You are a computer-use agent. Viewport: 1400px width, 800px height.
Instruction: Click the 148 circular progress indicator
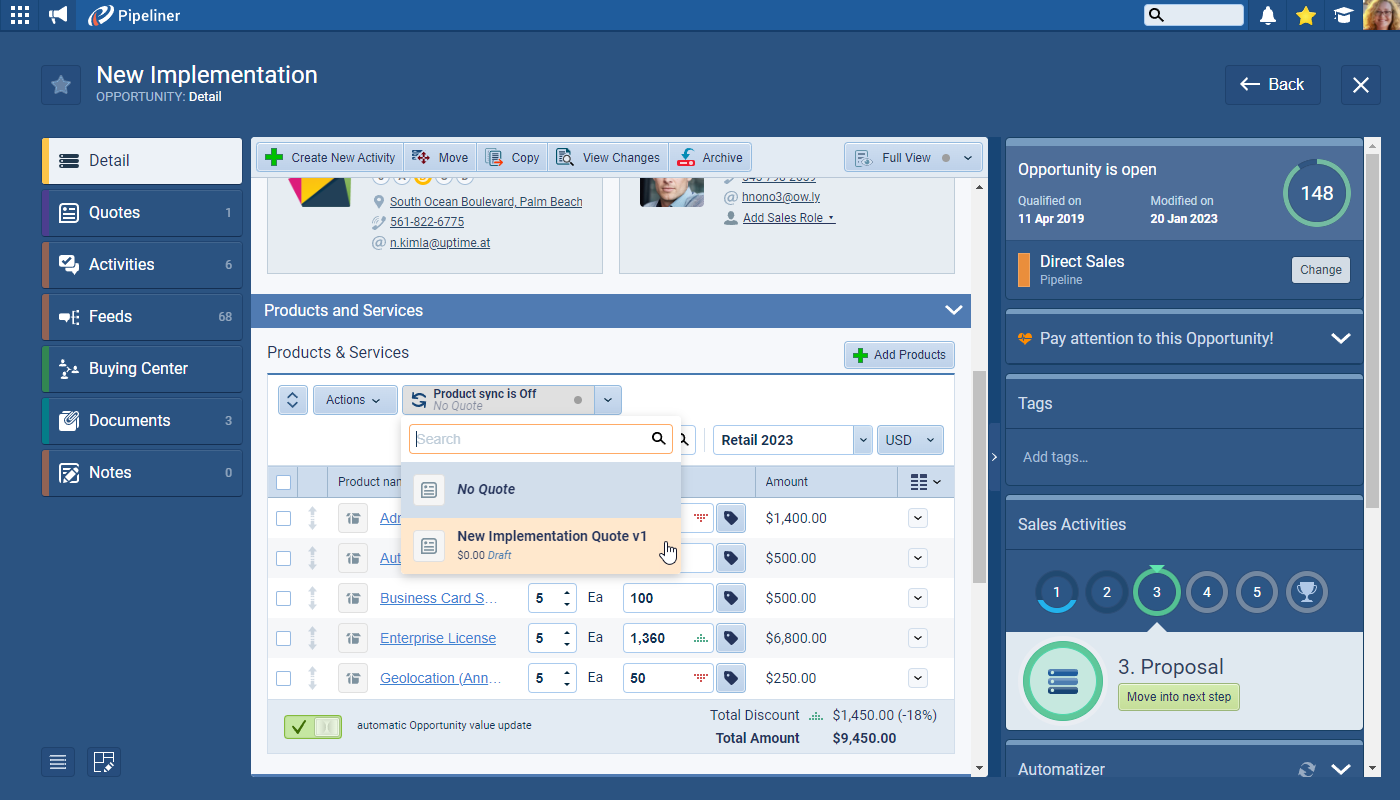click(x=1316, y=193)
